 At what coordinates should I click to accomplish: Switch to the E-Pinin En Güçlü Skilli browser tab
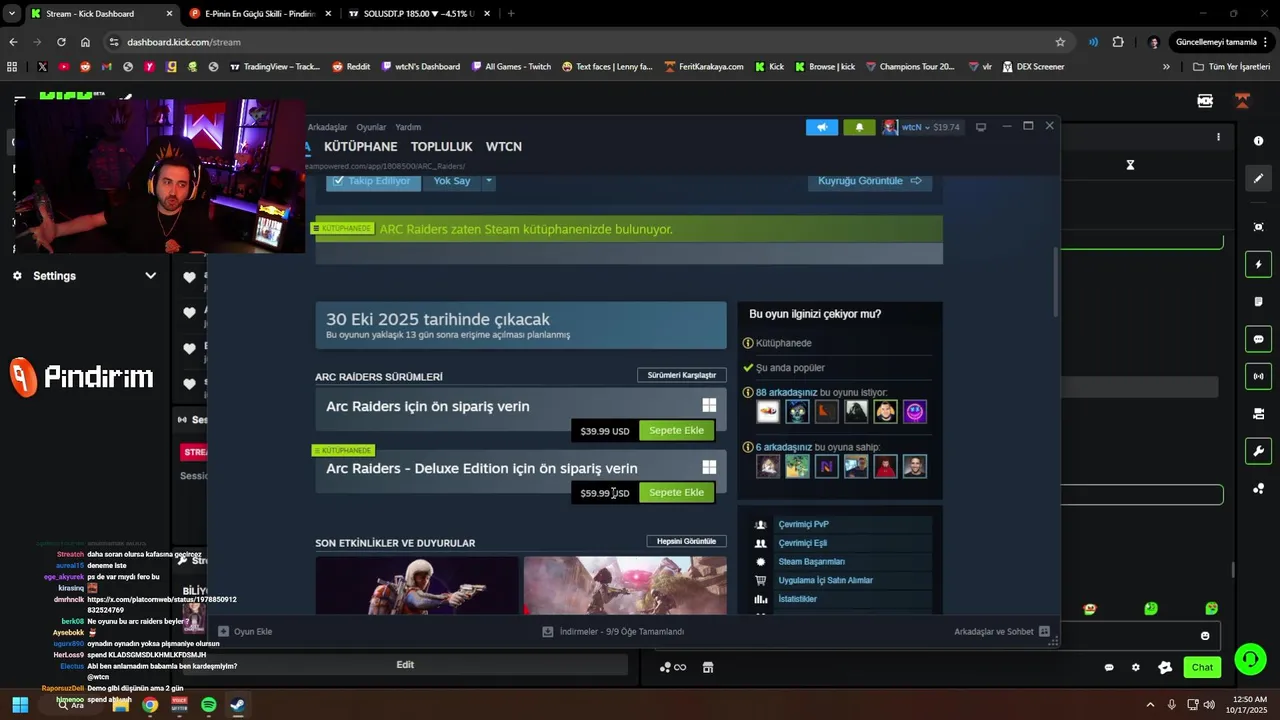click(260, 14)
